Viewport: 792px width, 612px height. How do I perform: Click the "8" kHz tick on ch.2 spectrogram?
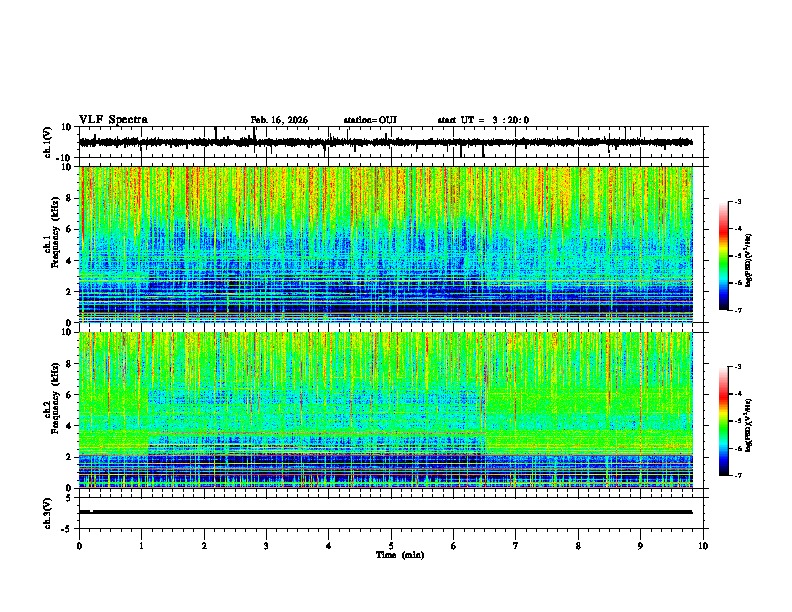click(x=69, y=364)
